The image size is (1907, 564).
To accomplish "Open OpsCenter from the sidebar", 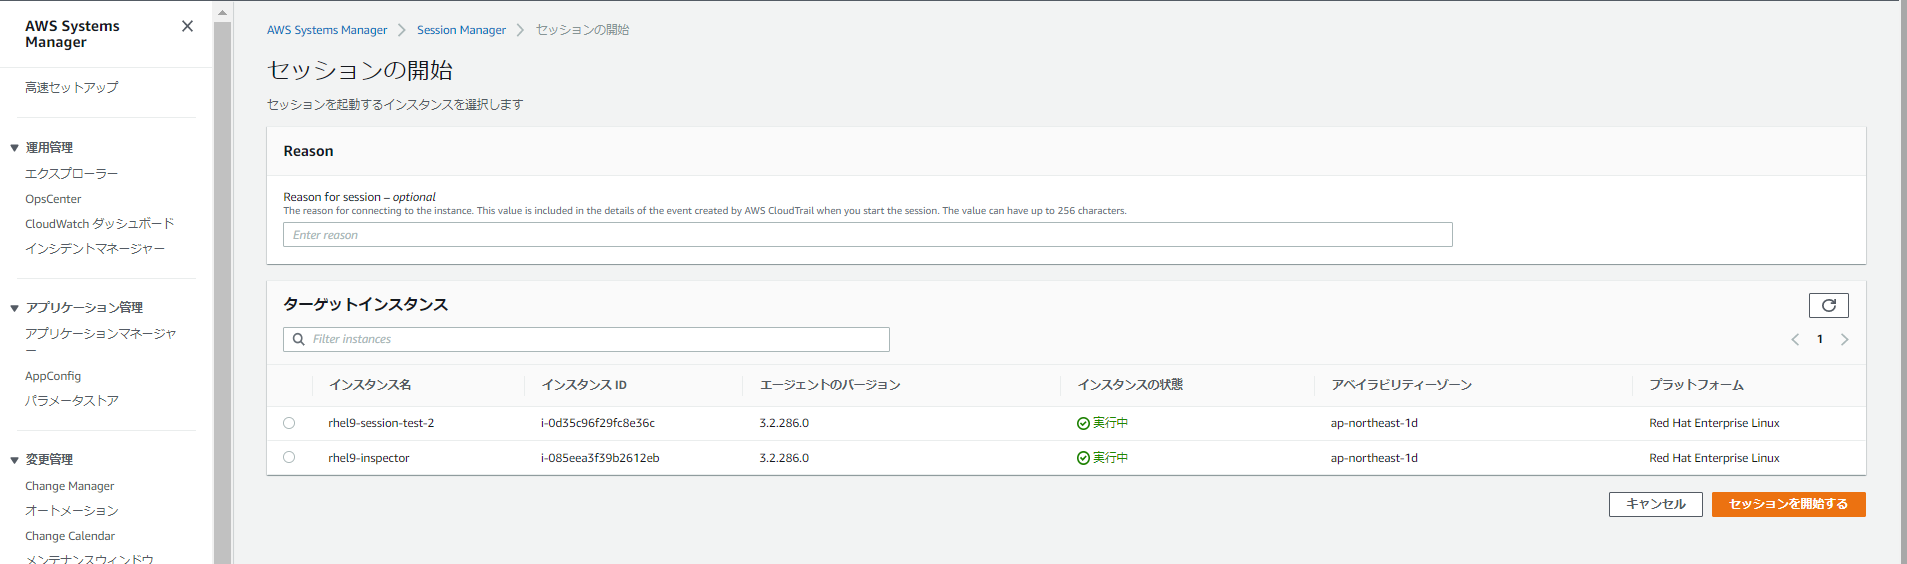I will pos(53,199).
